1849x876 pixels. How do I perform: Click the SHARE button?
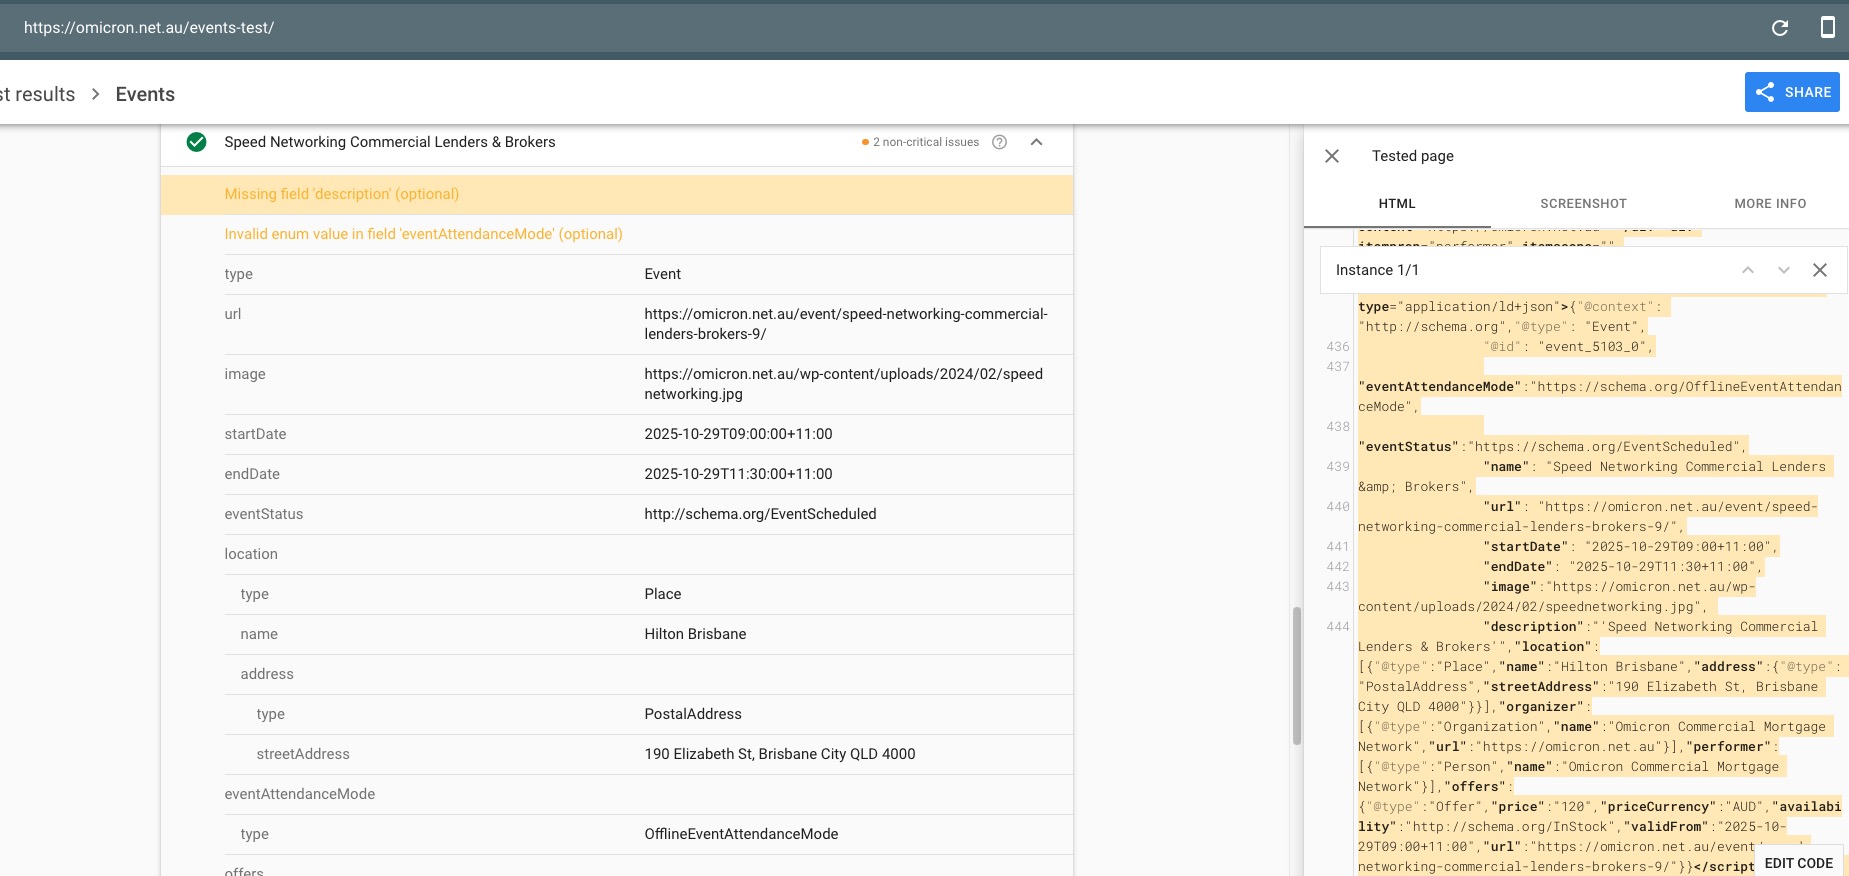[1792, 92]
